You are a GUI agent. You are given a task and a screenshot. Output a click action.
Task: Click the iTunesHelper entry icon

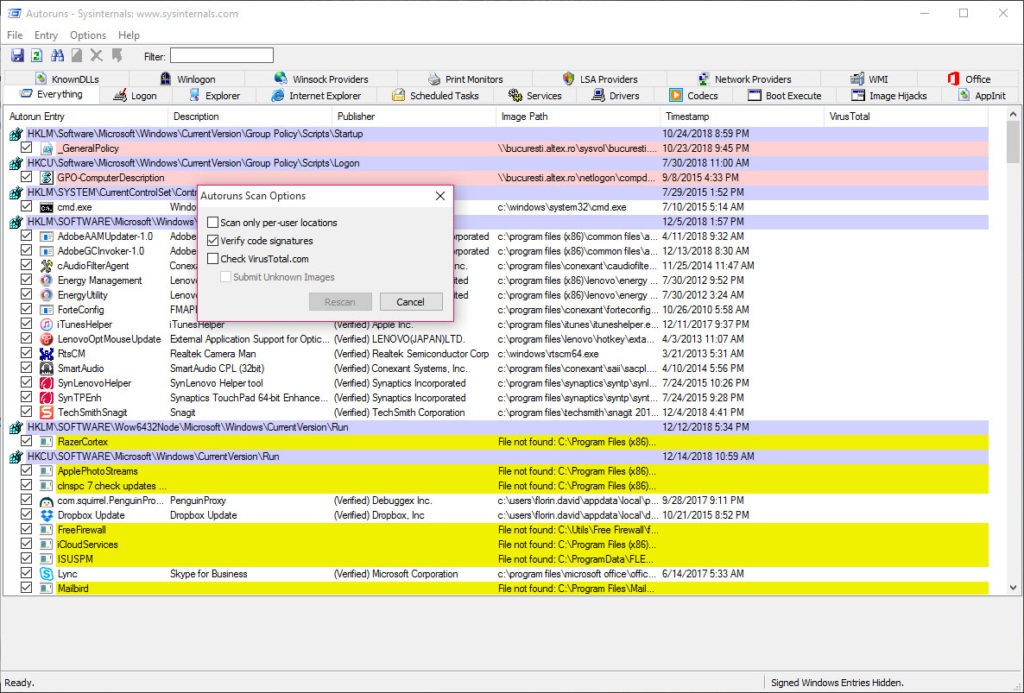pyautogui.click(x=46, y=325)
